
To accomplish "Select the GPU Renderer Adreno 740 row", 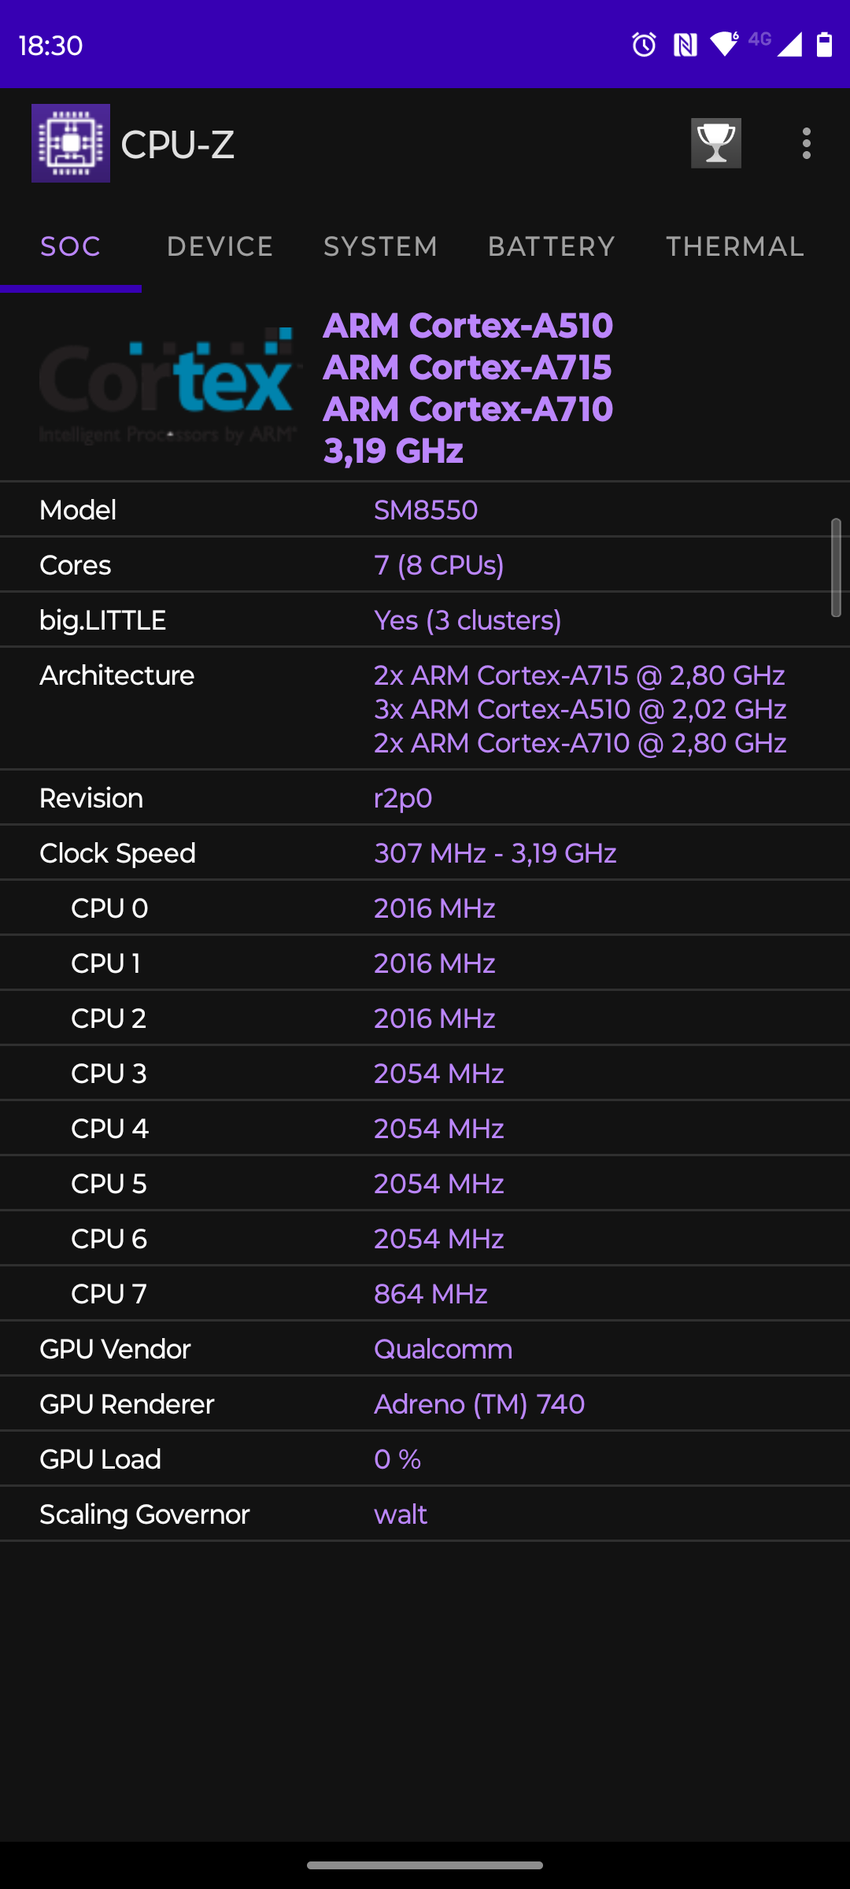I will click(x=425, y=1404).
